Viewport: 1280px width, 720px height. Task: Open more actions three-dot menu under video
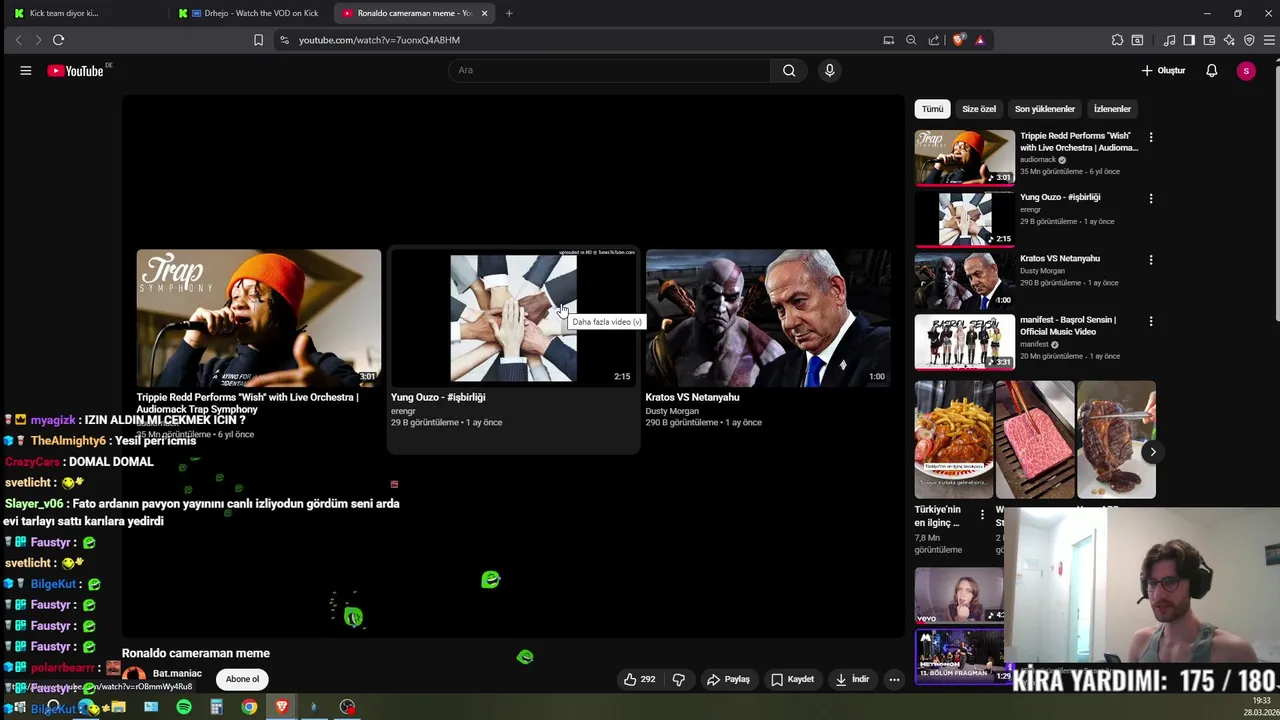[894, 679]
